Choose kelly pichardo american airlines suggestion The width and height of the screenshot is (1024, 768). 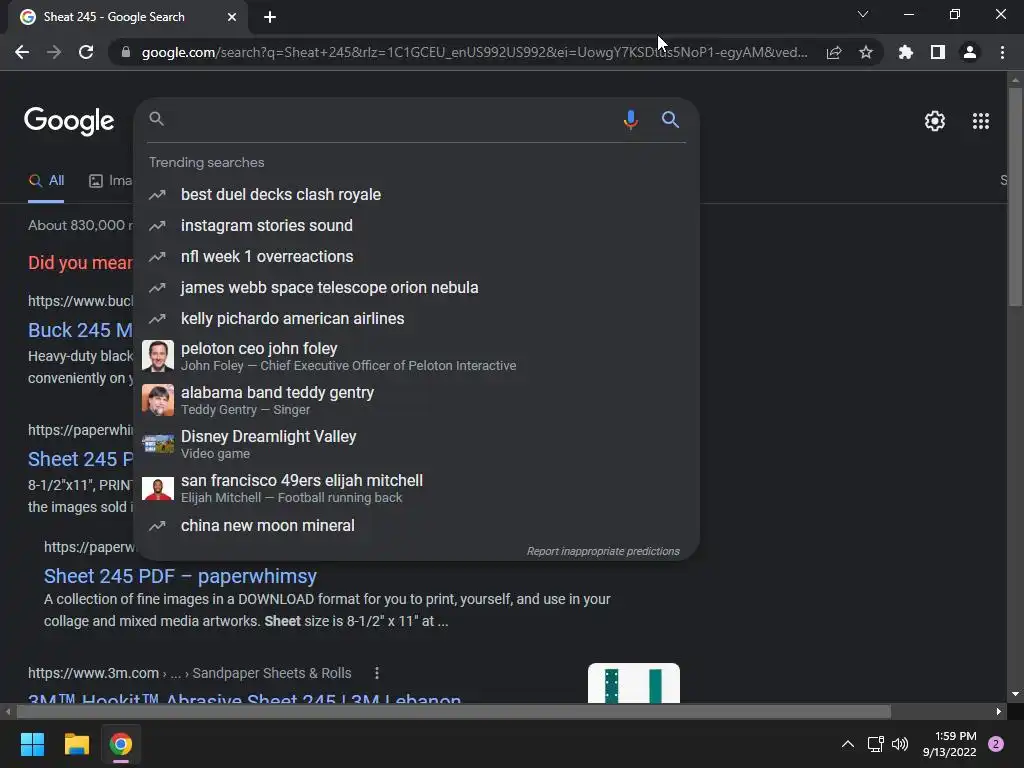416,319
